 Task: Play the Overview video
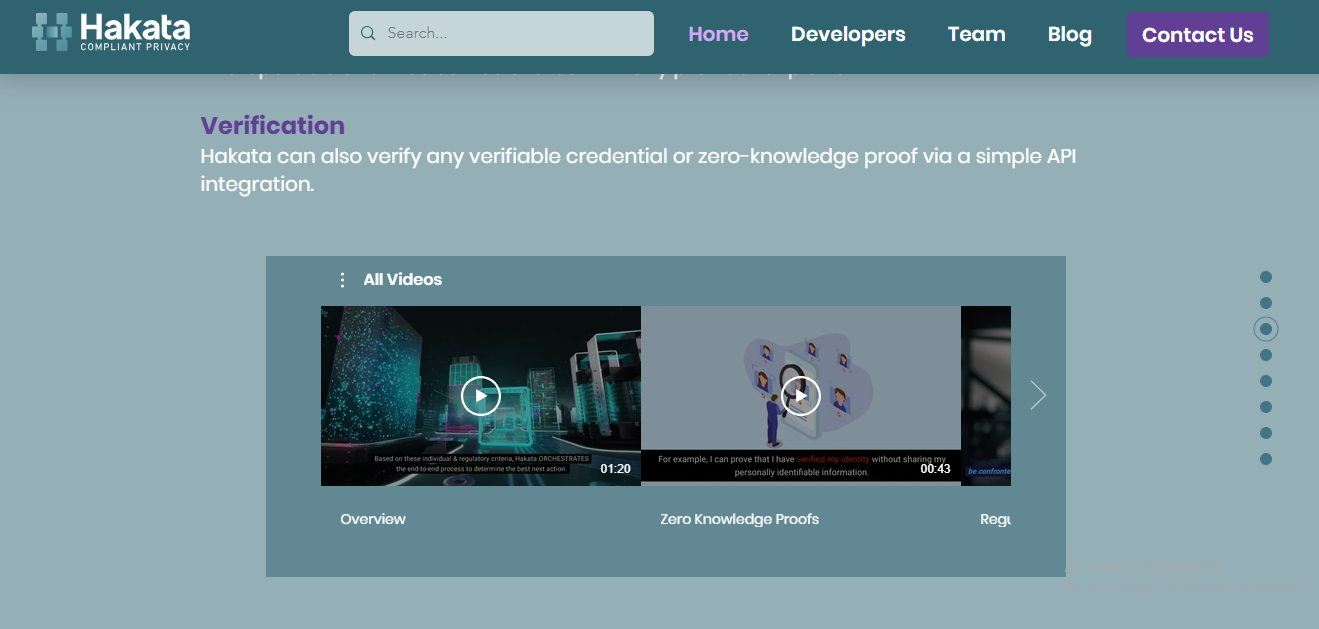coord(481,396)
